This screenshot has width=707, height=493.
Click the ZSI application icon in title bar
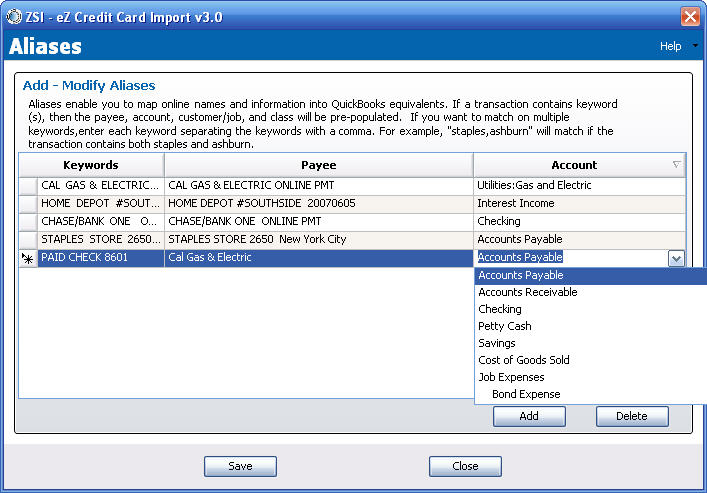coord(14,17)
